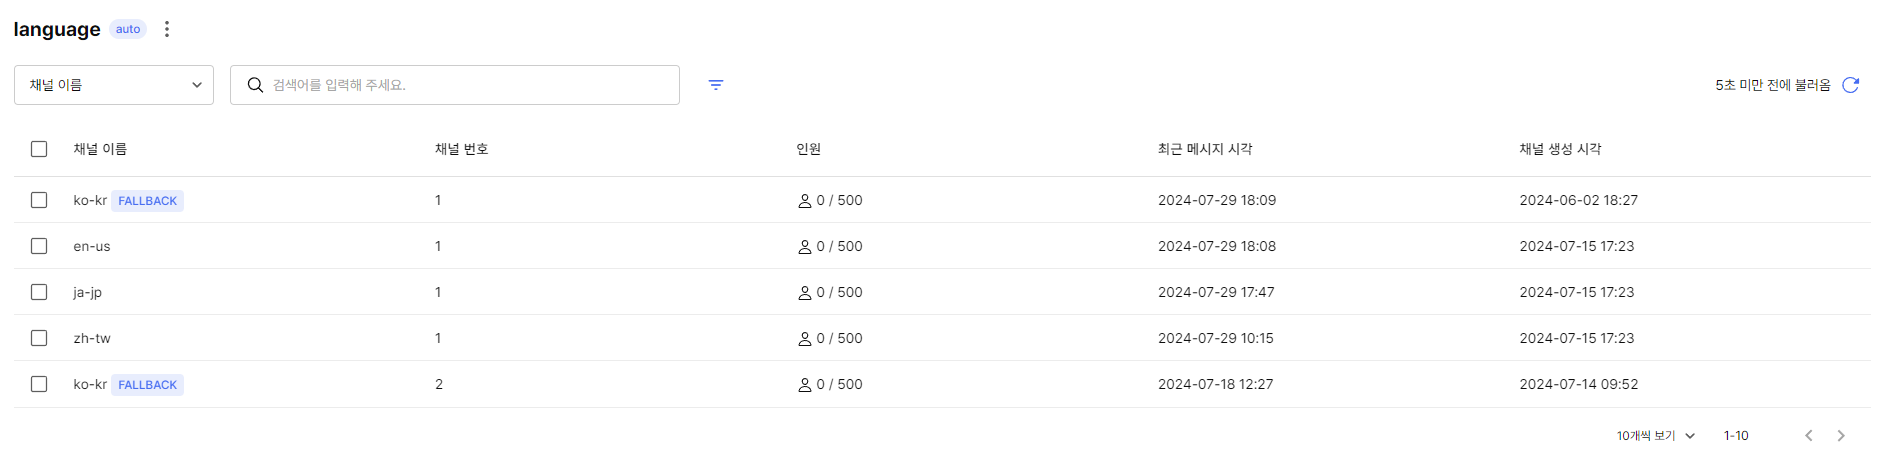Go to previous page arrow
This screenshot has width=1896, height=467.
click(1808, 436)
